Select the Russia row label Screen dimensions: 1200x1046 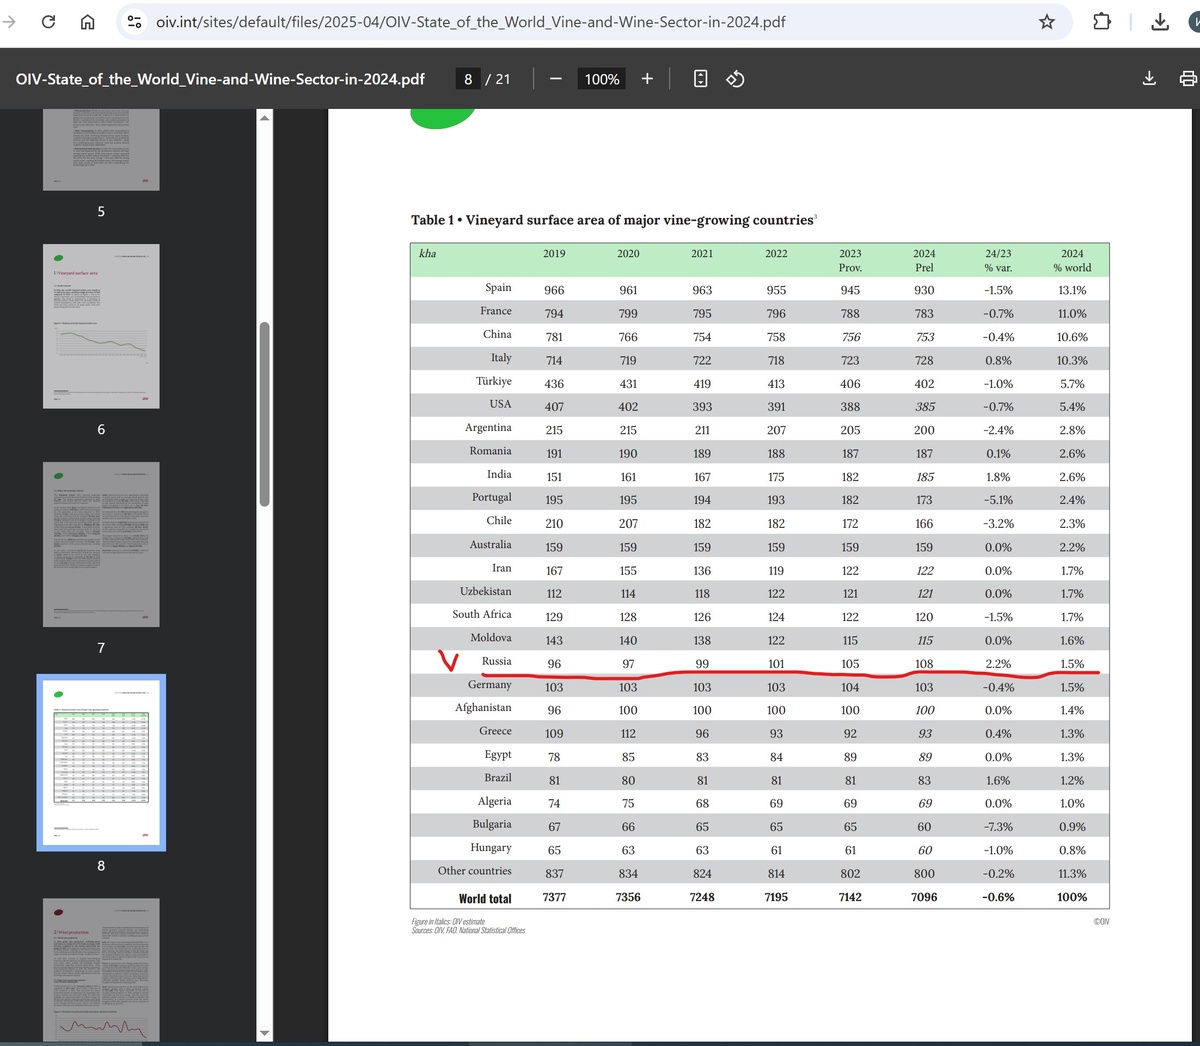coord(496,661)
